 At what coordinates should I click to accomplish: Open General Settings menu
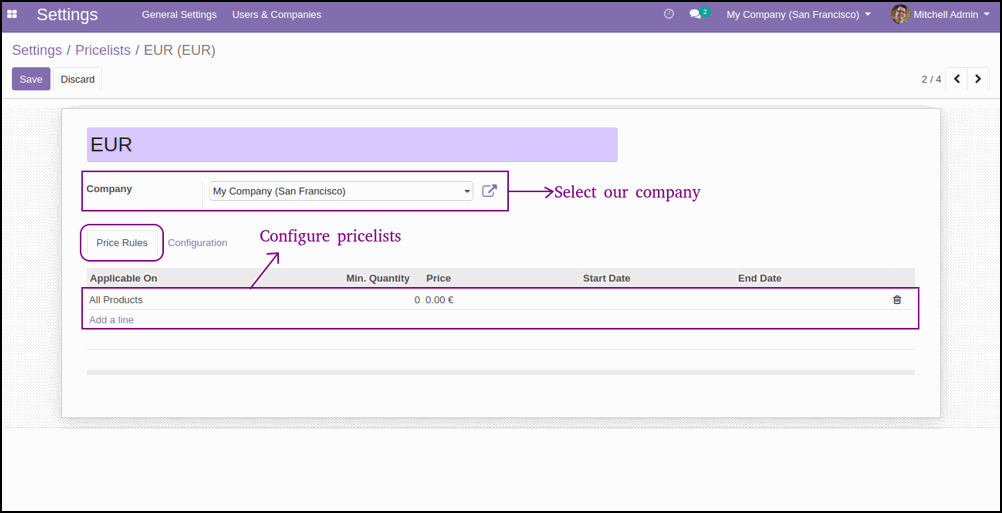pyautogui.click(x=180, y=14)
